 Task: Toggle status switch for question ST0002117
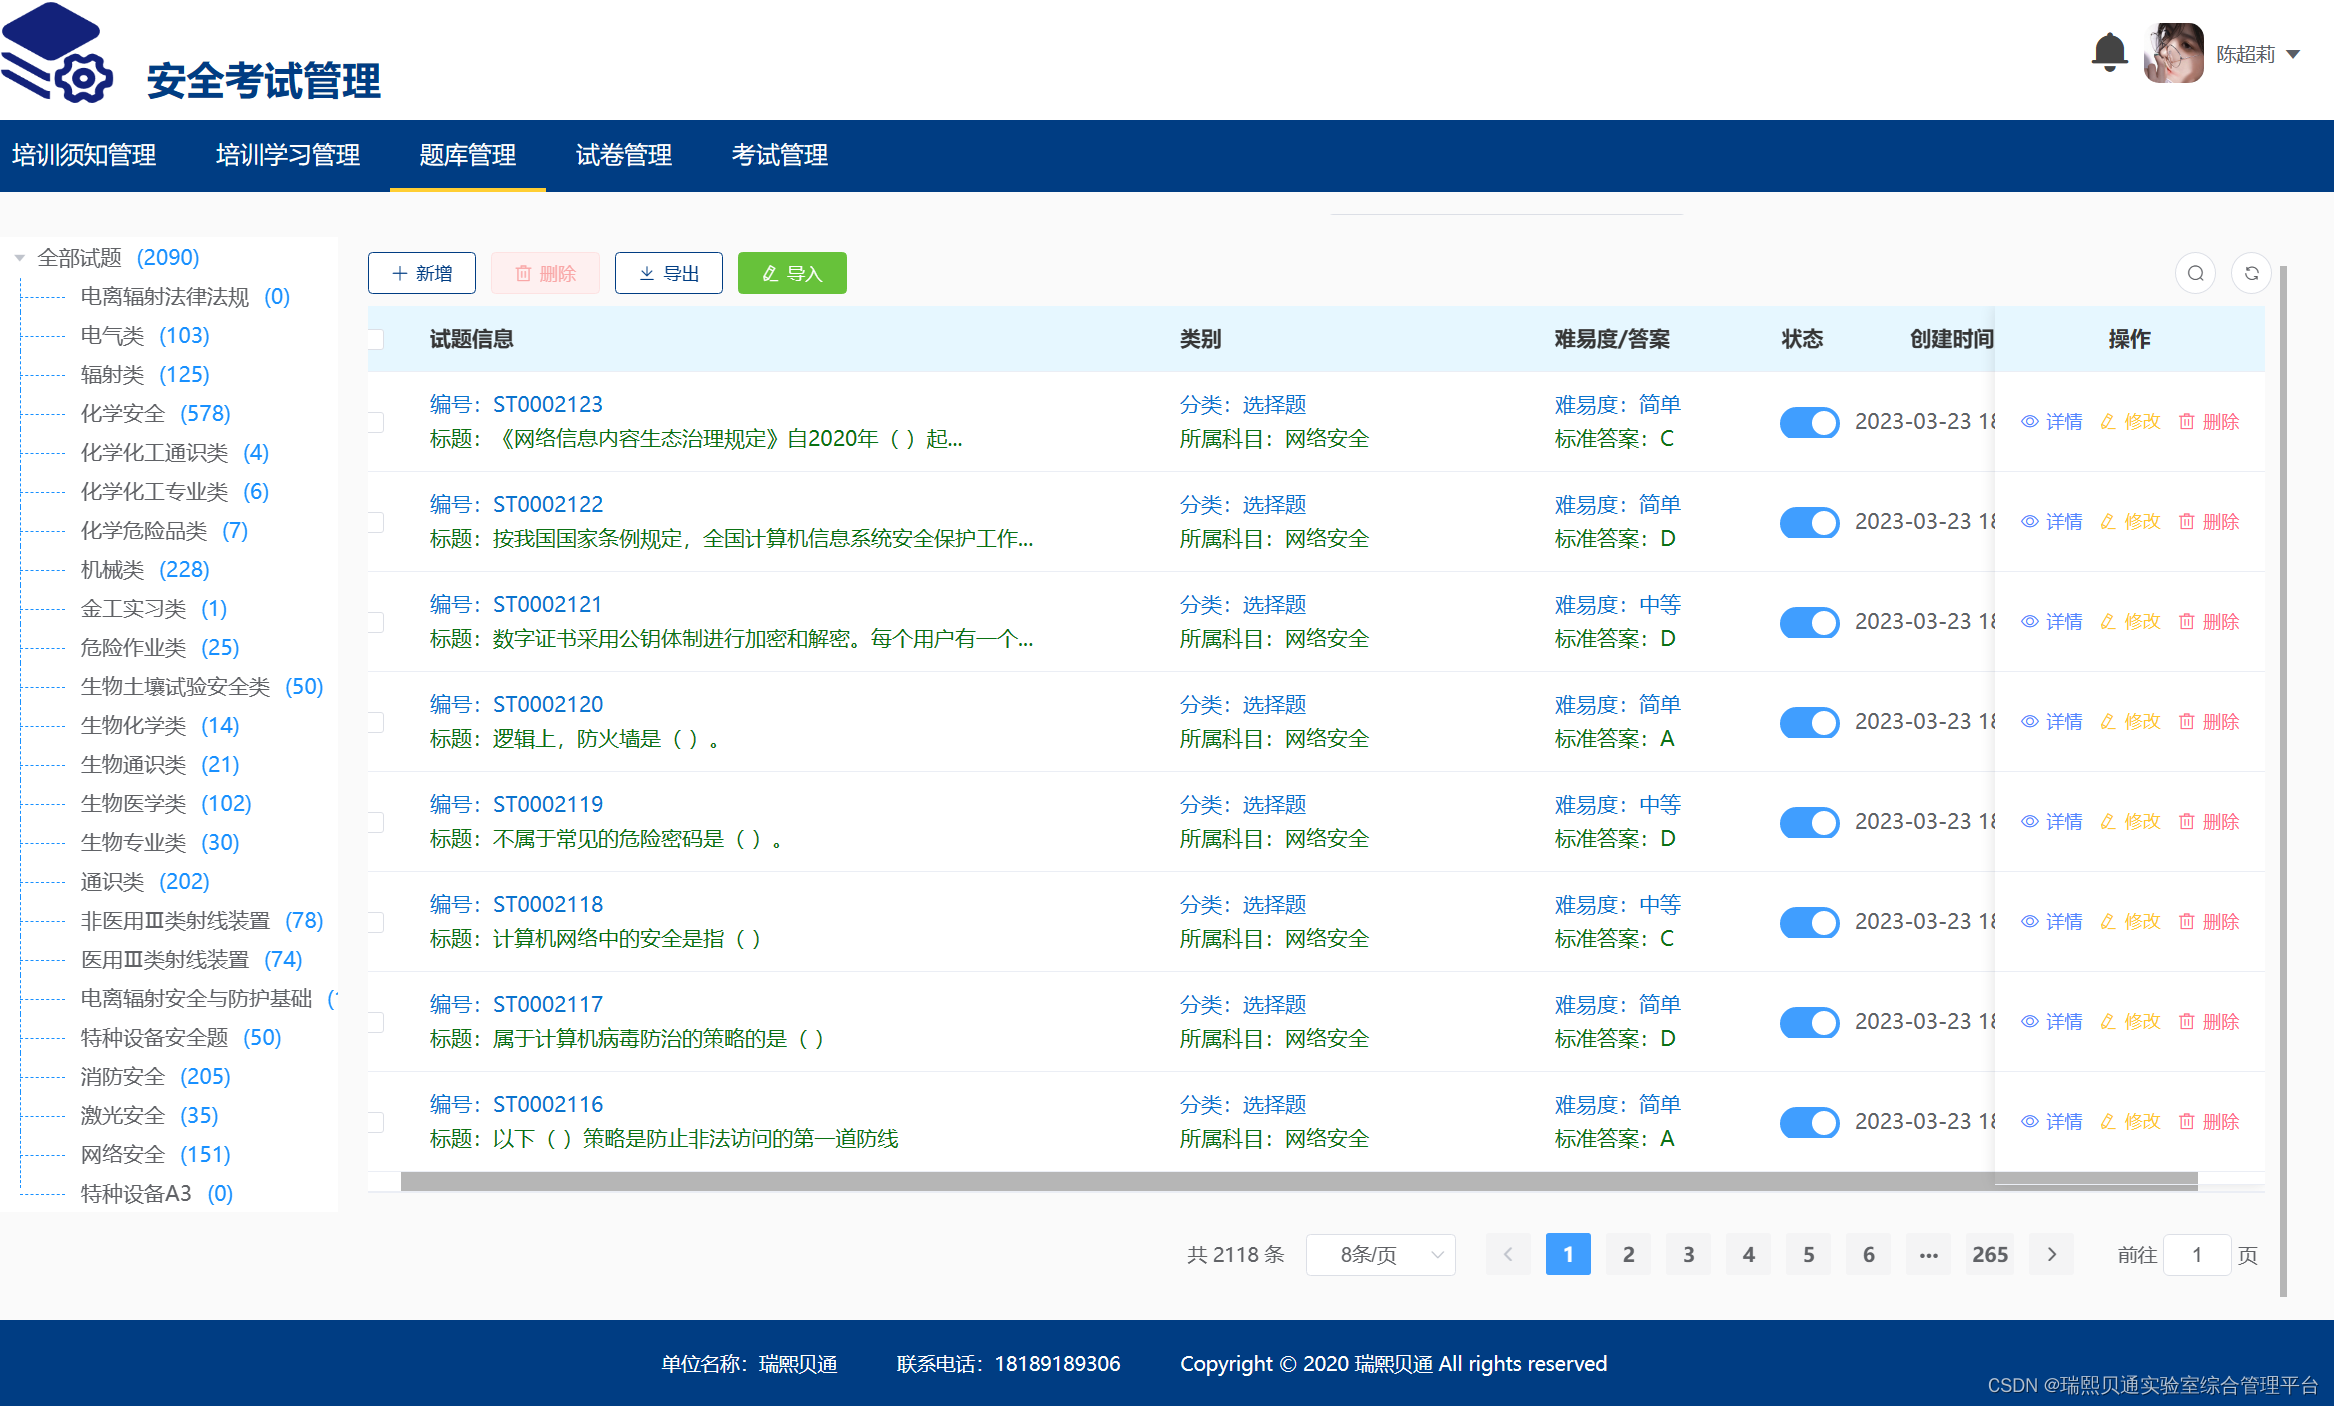[1808, 1022]
